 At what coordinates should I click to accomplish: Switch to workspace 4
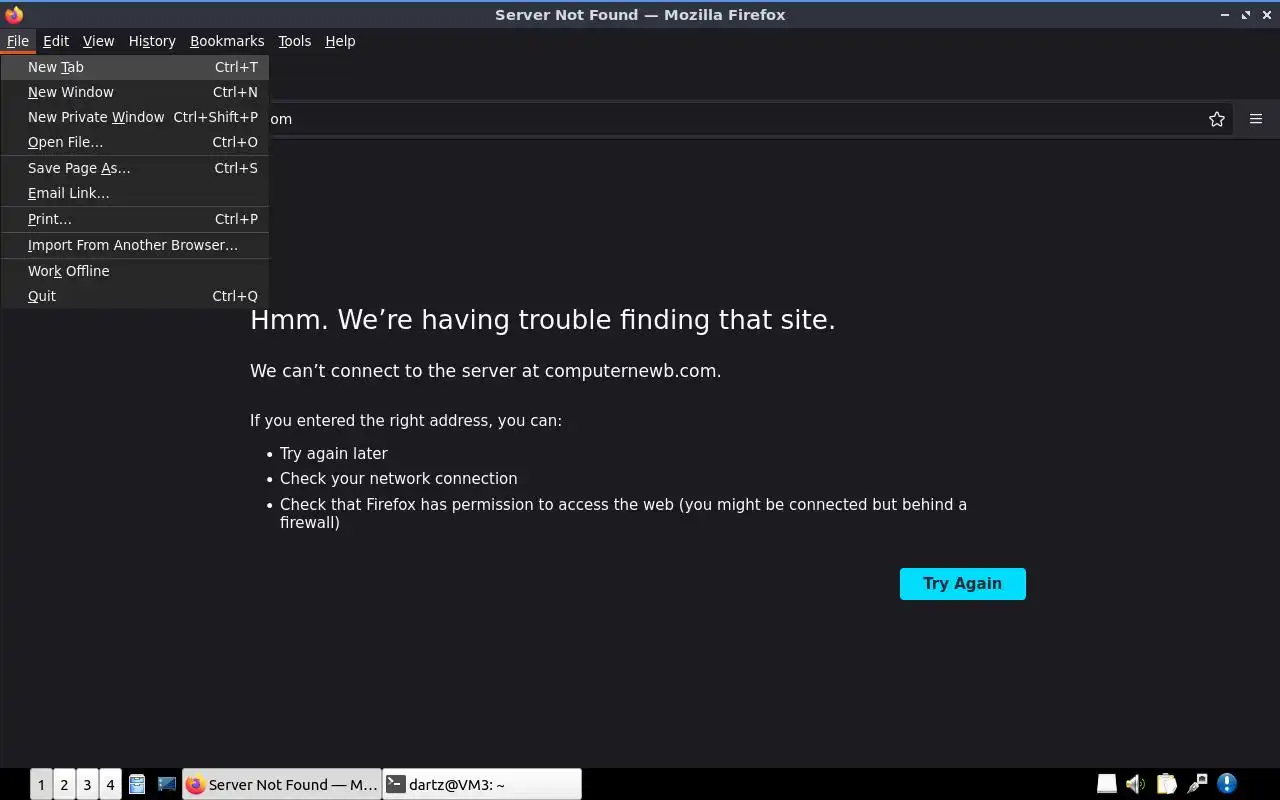[x=110, y=785]
